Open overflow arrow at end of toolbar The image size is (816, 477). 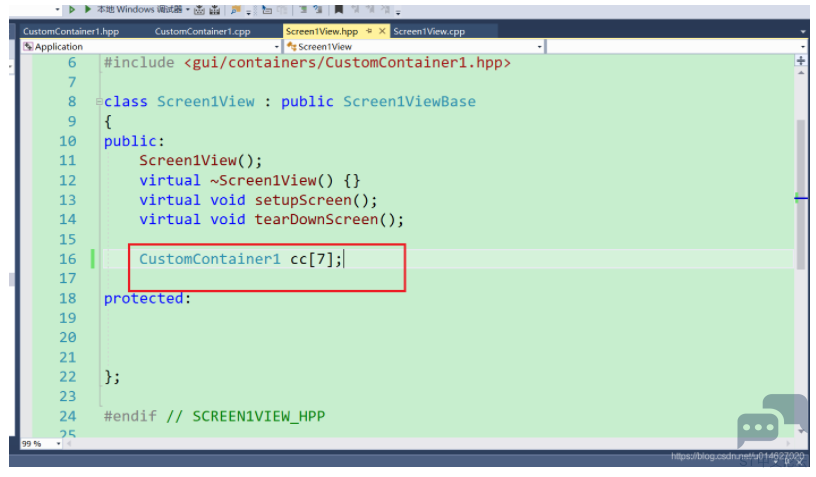398,12
